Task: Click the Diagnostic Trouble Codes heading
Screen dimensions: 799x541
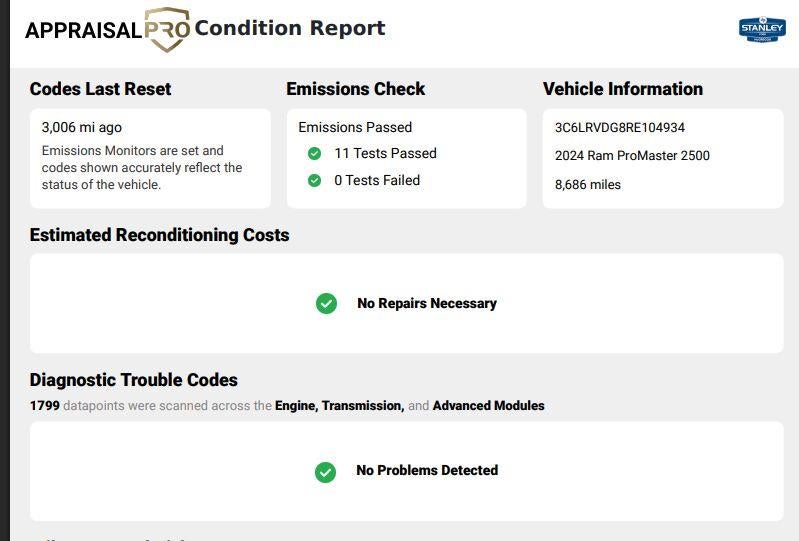Action: pos(134,380)
